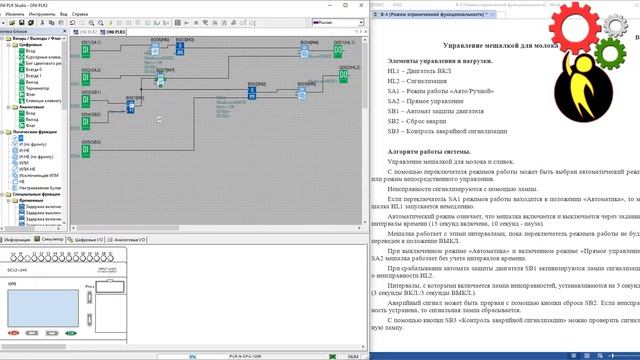The image size is (640, 360).
Task: Pick Курсорные клавиши in the library tree
Action: click(44, 57)
